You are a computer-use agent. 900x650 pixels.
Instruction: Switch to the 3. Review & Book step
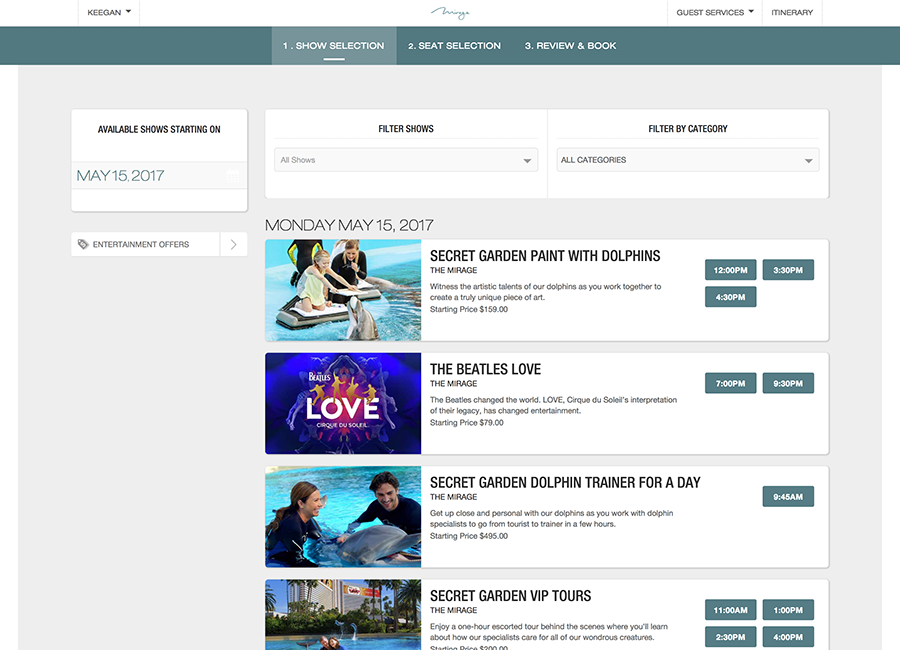[x=571, y=45]
